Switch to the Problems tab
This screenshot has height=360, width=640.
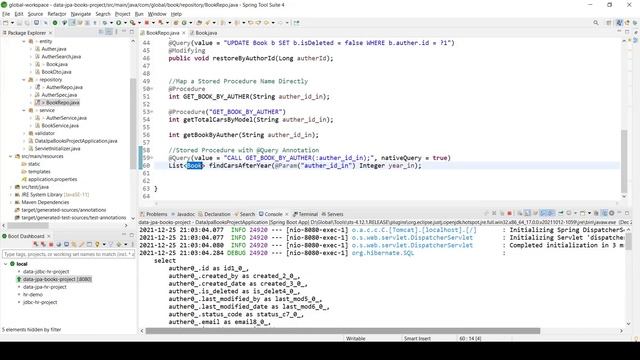154,214
